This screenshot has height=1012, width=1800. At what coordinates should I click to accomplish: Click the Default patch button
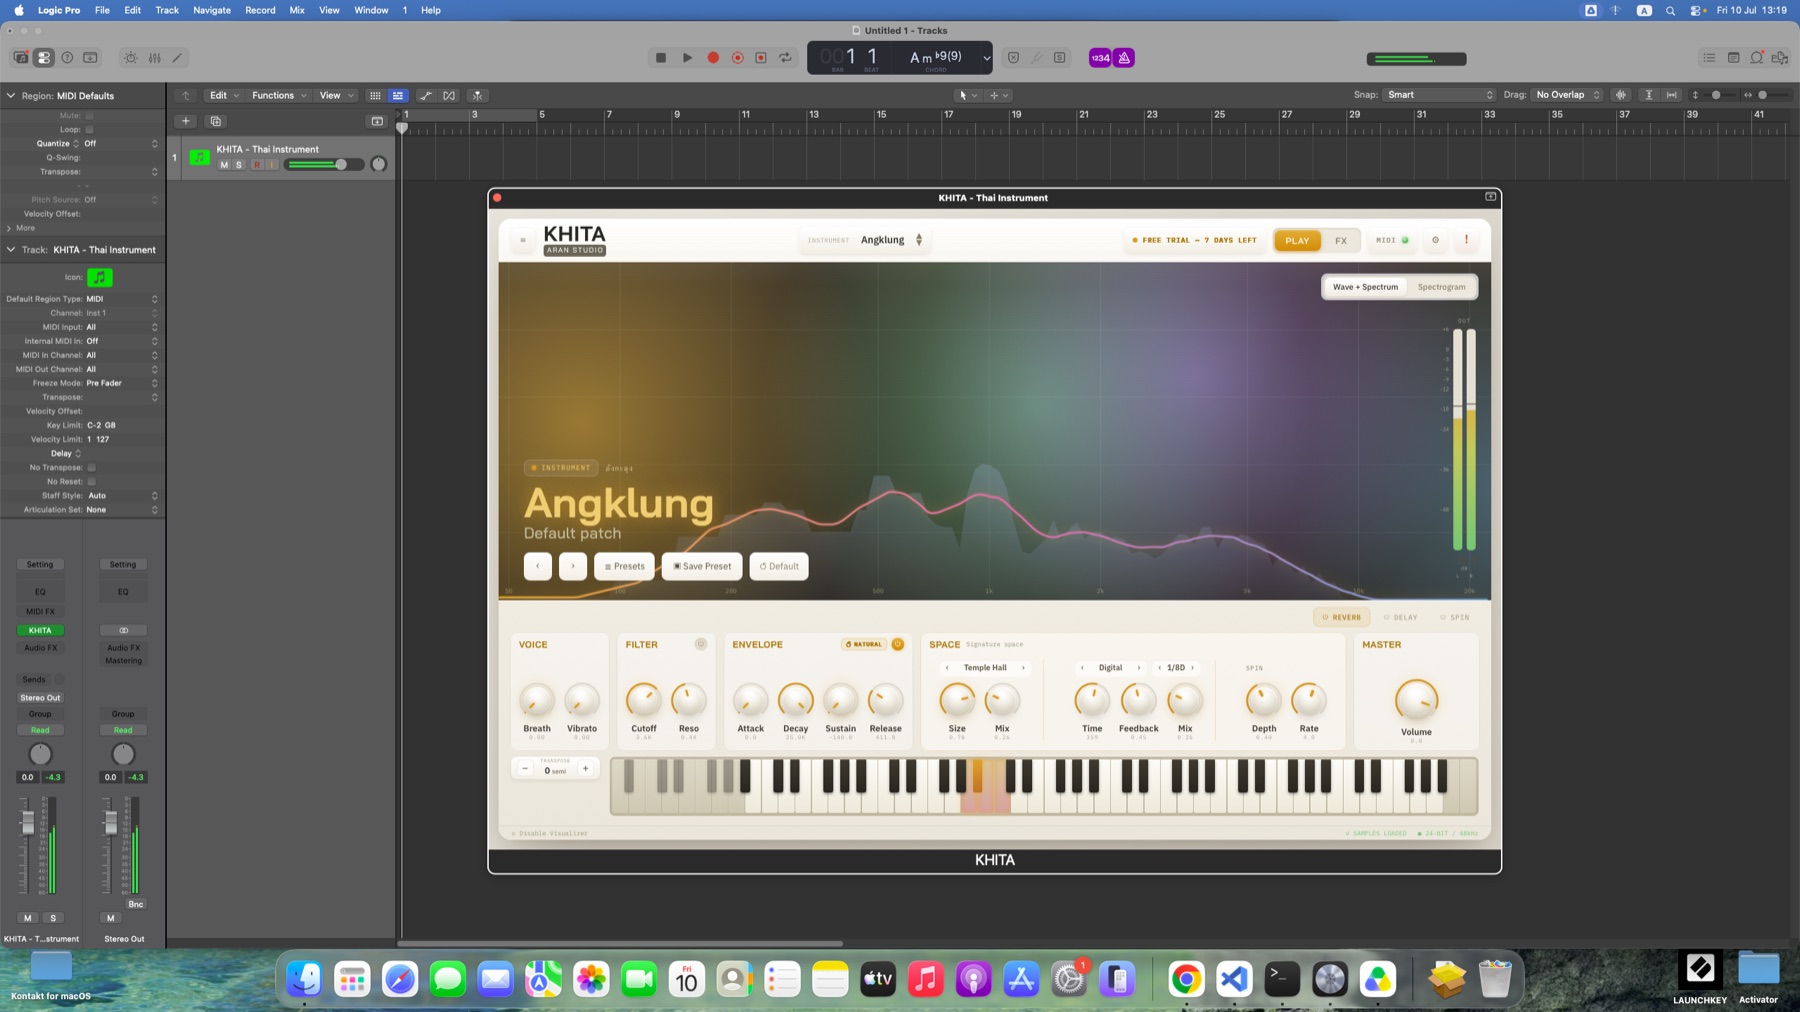(779, 566)
